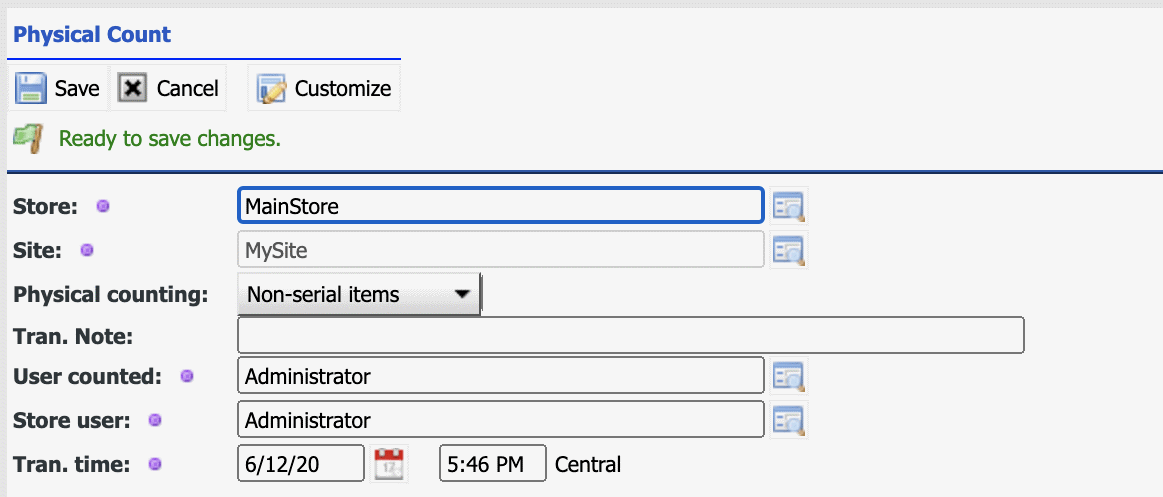
Task: Open the Site lookup icon
Action: pyautogui.click(x=789, y=249)
